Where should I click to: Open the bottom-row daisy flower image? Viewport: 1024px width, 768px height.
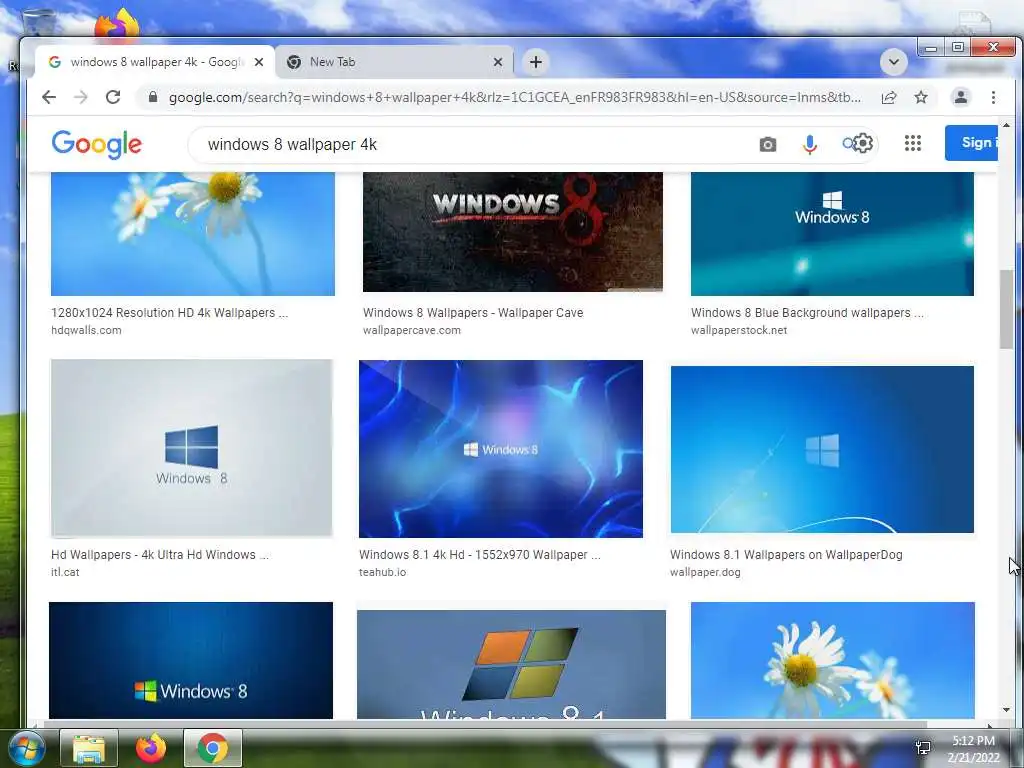833,660
